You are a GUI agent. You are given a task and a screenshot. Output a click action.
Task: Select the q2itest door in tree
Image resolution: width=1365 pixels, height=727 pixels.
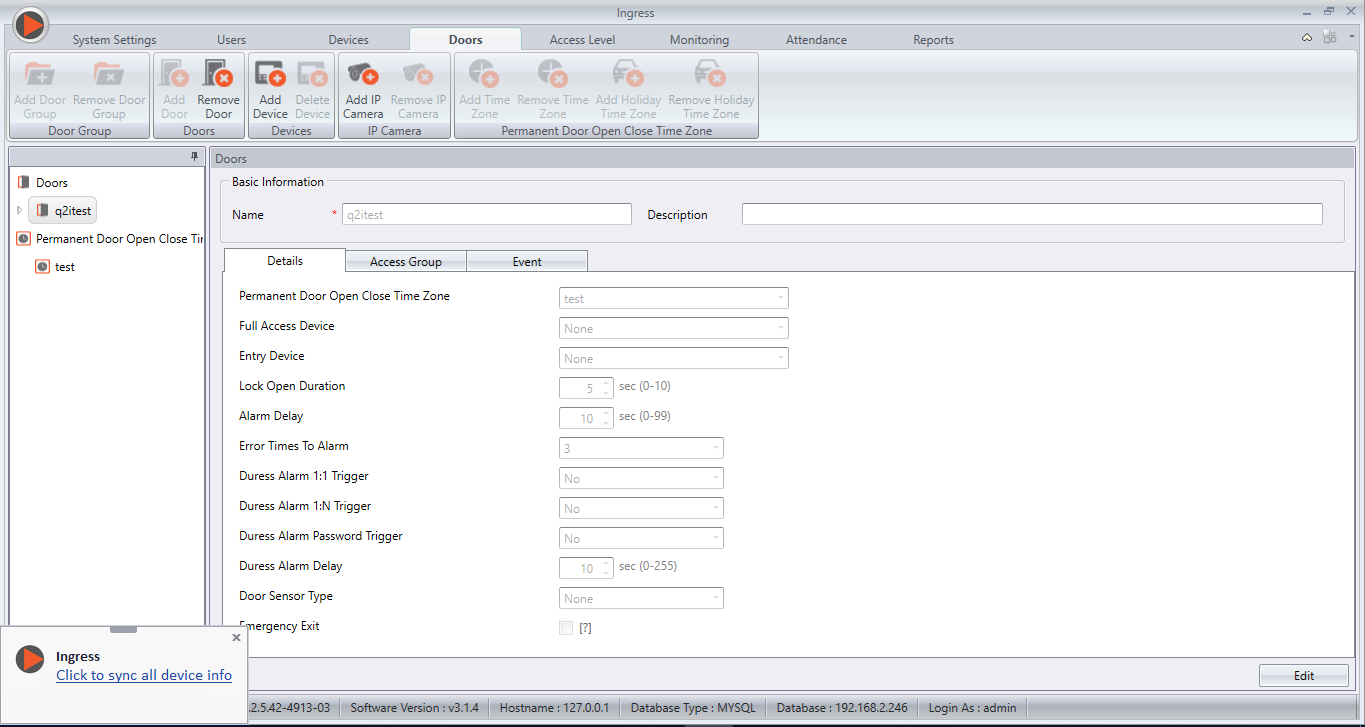click(x=63, y=211)
